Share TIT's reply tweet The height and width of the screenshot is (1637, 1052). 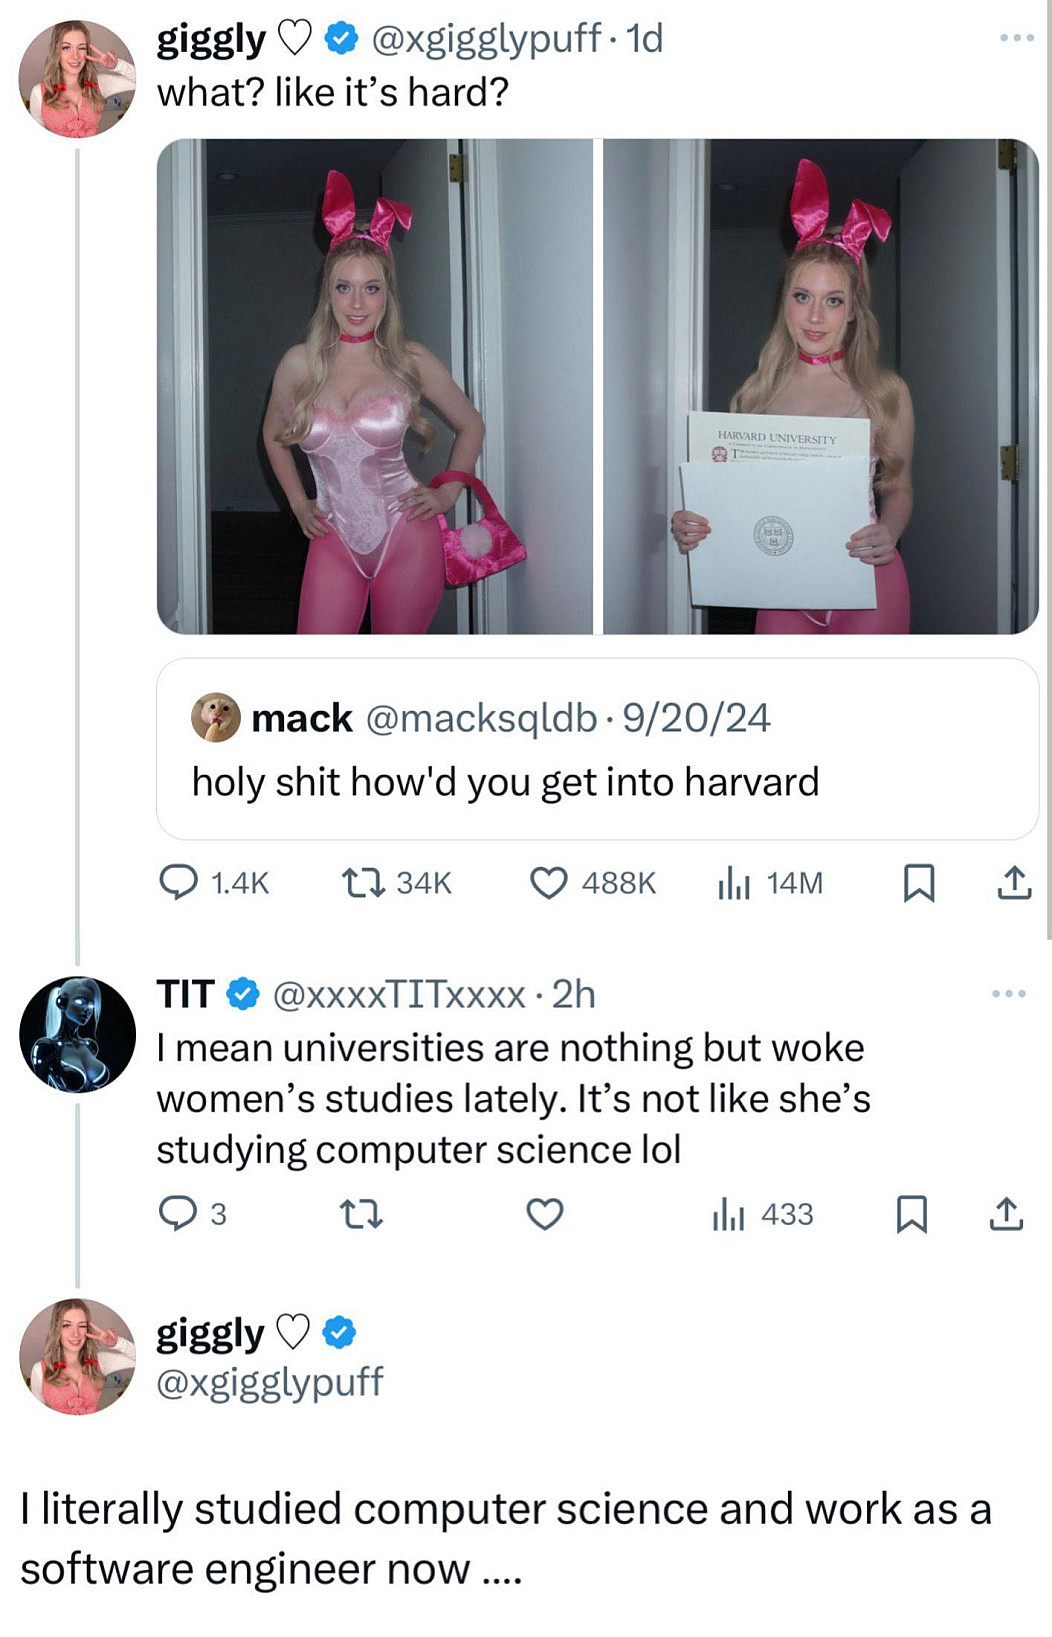(1006, 1214)
